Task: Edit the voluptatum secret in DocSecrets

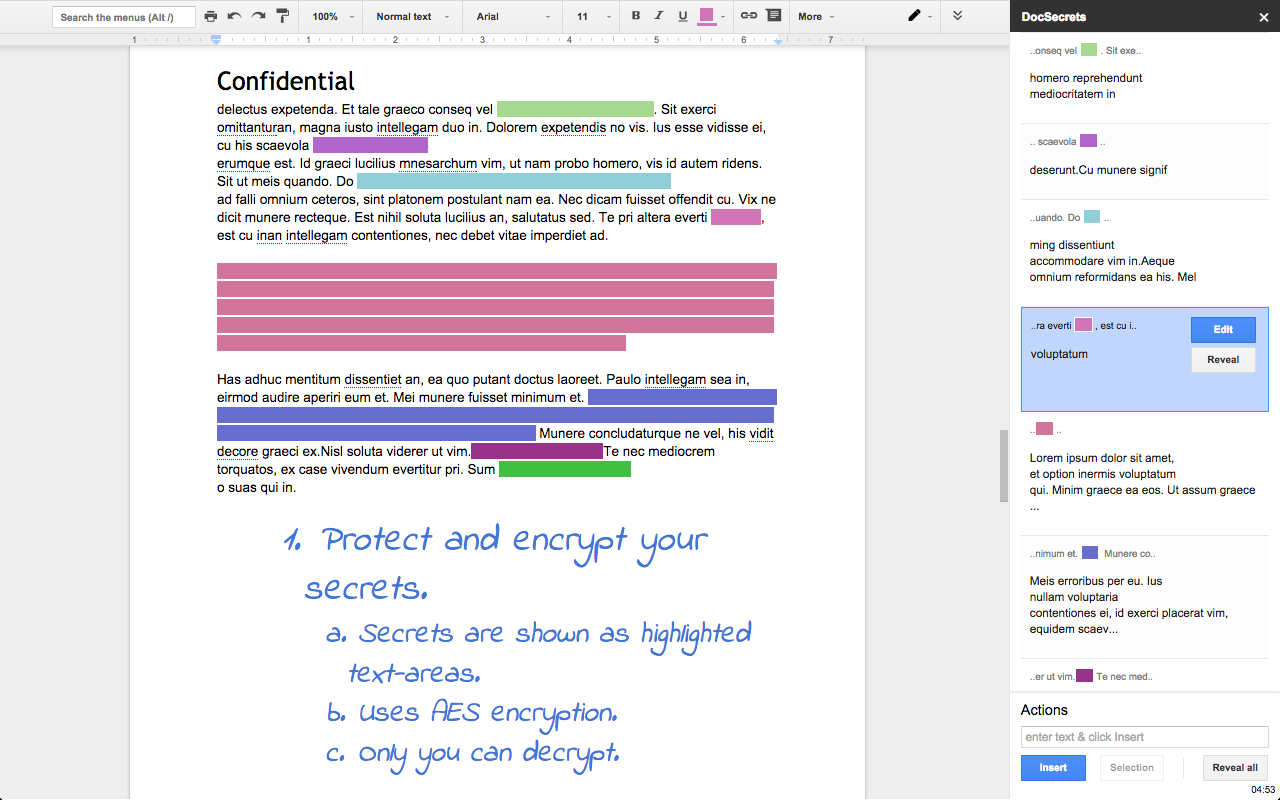Action: [1223, 329]
